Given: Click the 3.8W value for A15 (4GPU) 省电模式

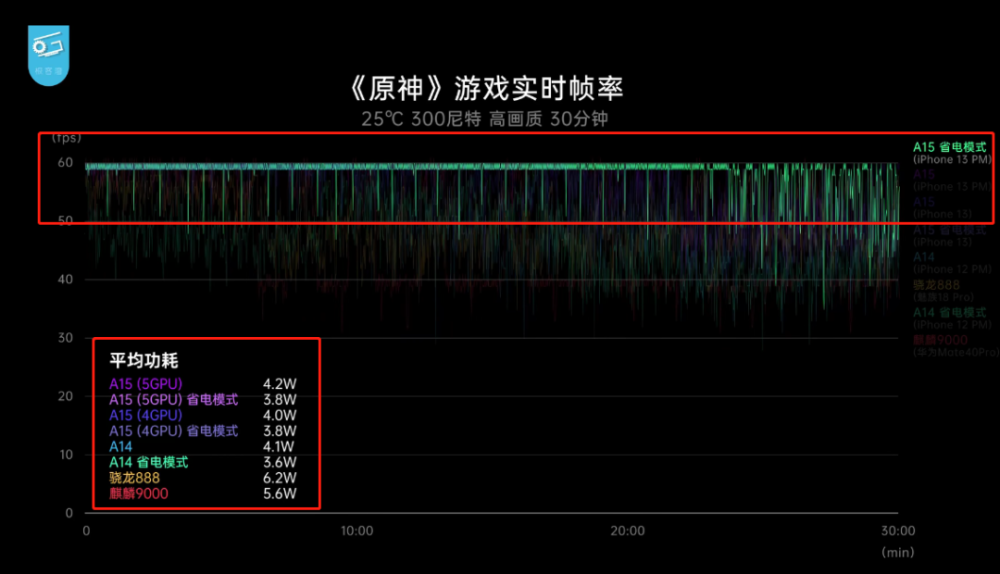Looking at the screenshot, I should click(280, 431).
